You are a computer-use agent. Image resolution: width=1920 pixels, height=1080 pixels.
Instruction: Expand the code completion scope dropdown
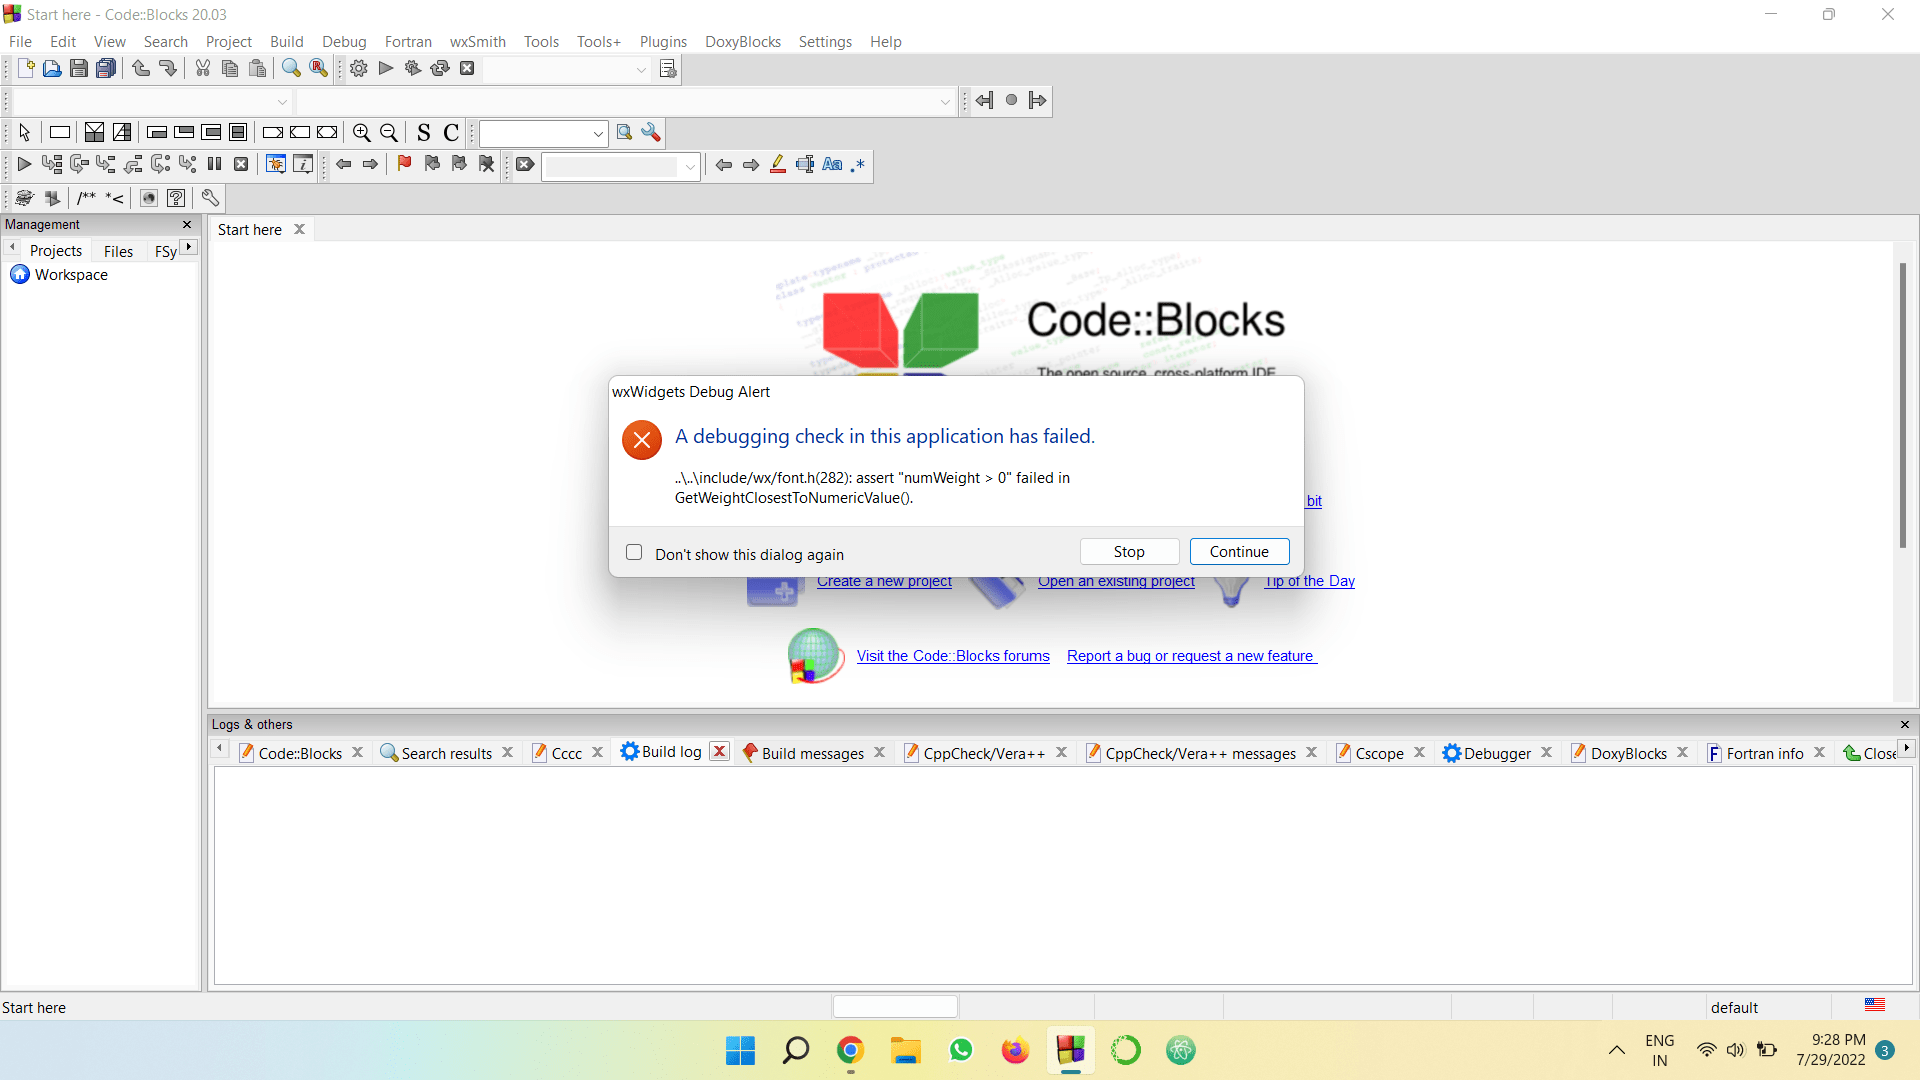150,101
